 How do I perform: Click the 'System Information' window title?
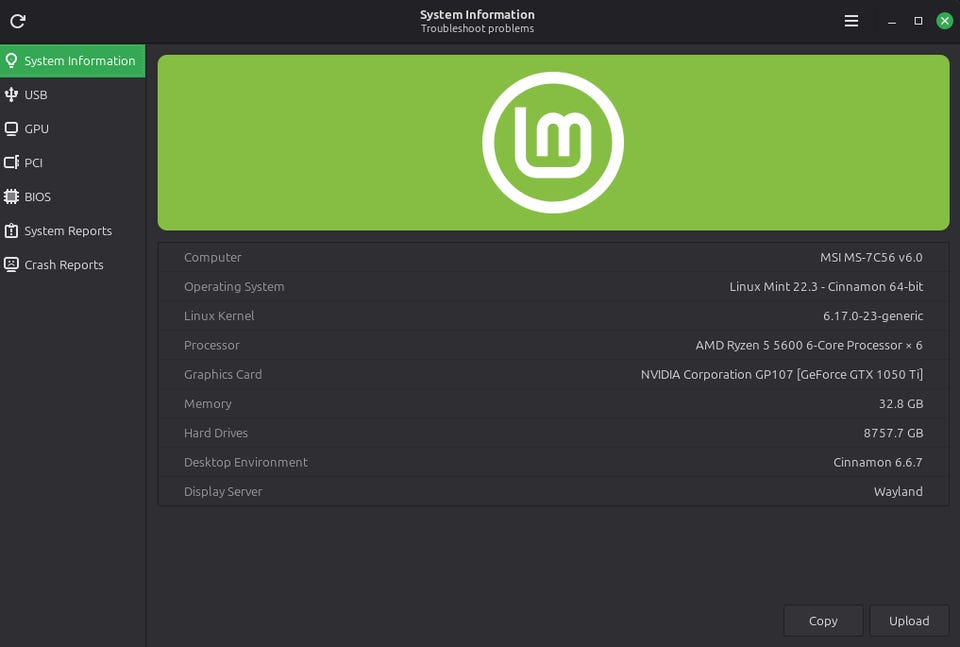(477, 15)
